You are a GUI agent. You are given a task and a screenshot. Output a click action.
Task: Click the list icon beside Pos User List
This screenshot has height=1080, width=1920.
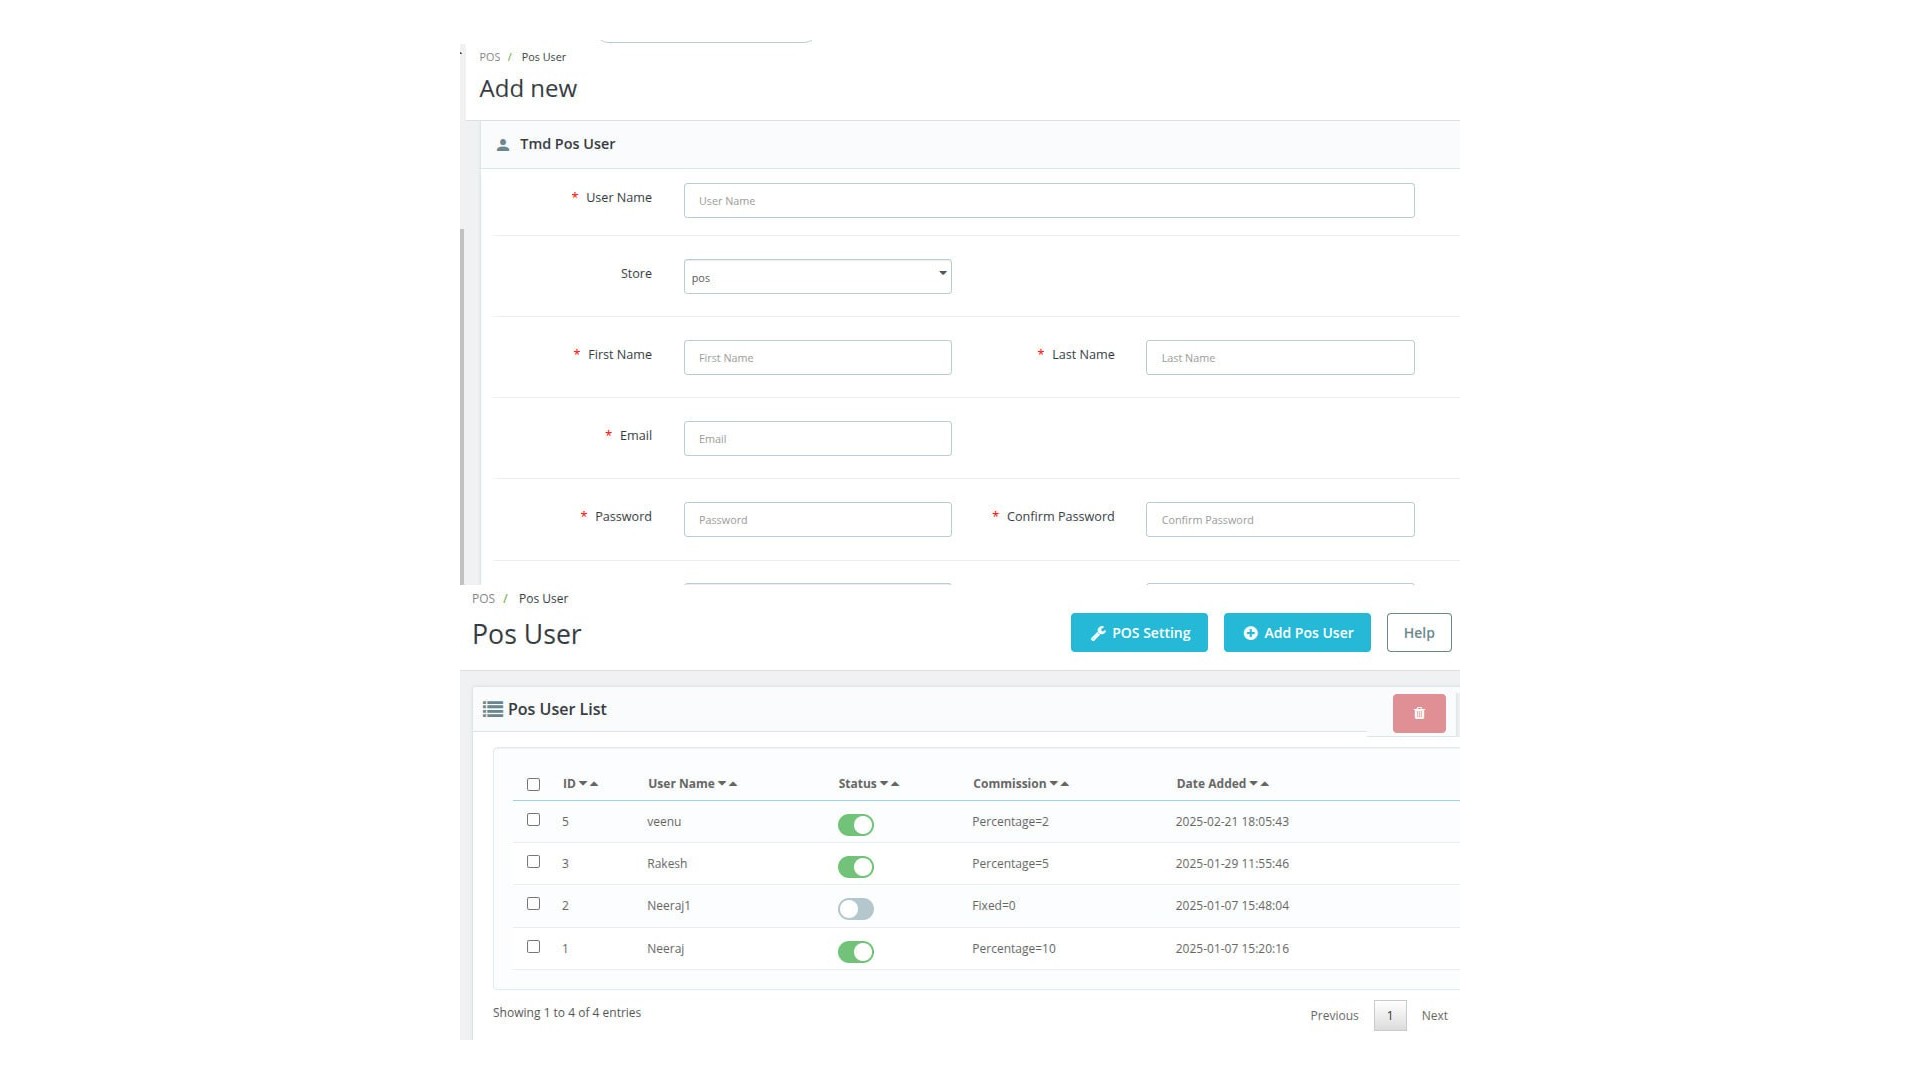pos(492,709)
